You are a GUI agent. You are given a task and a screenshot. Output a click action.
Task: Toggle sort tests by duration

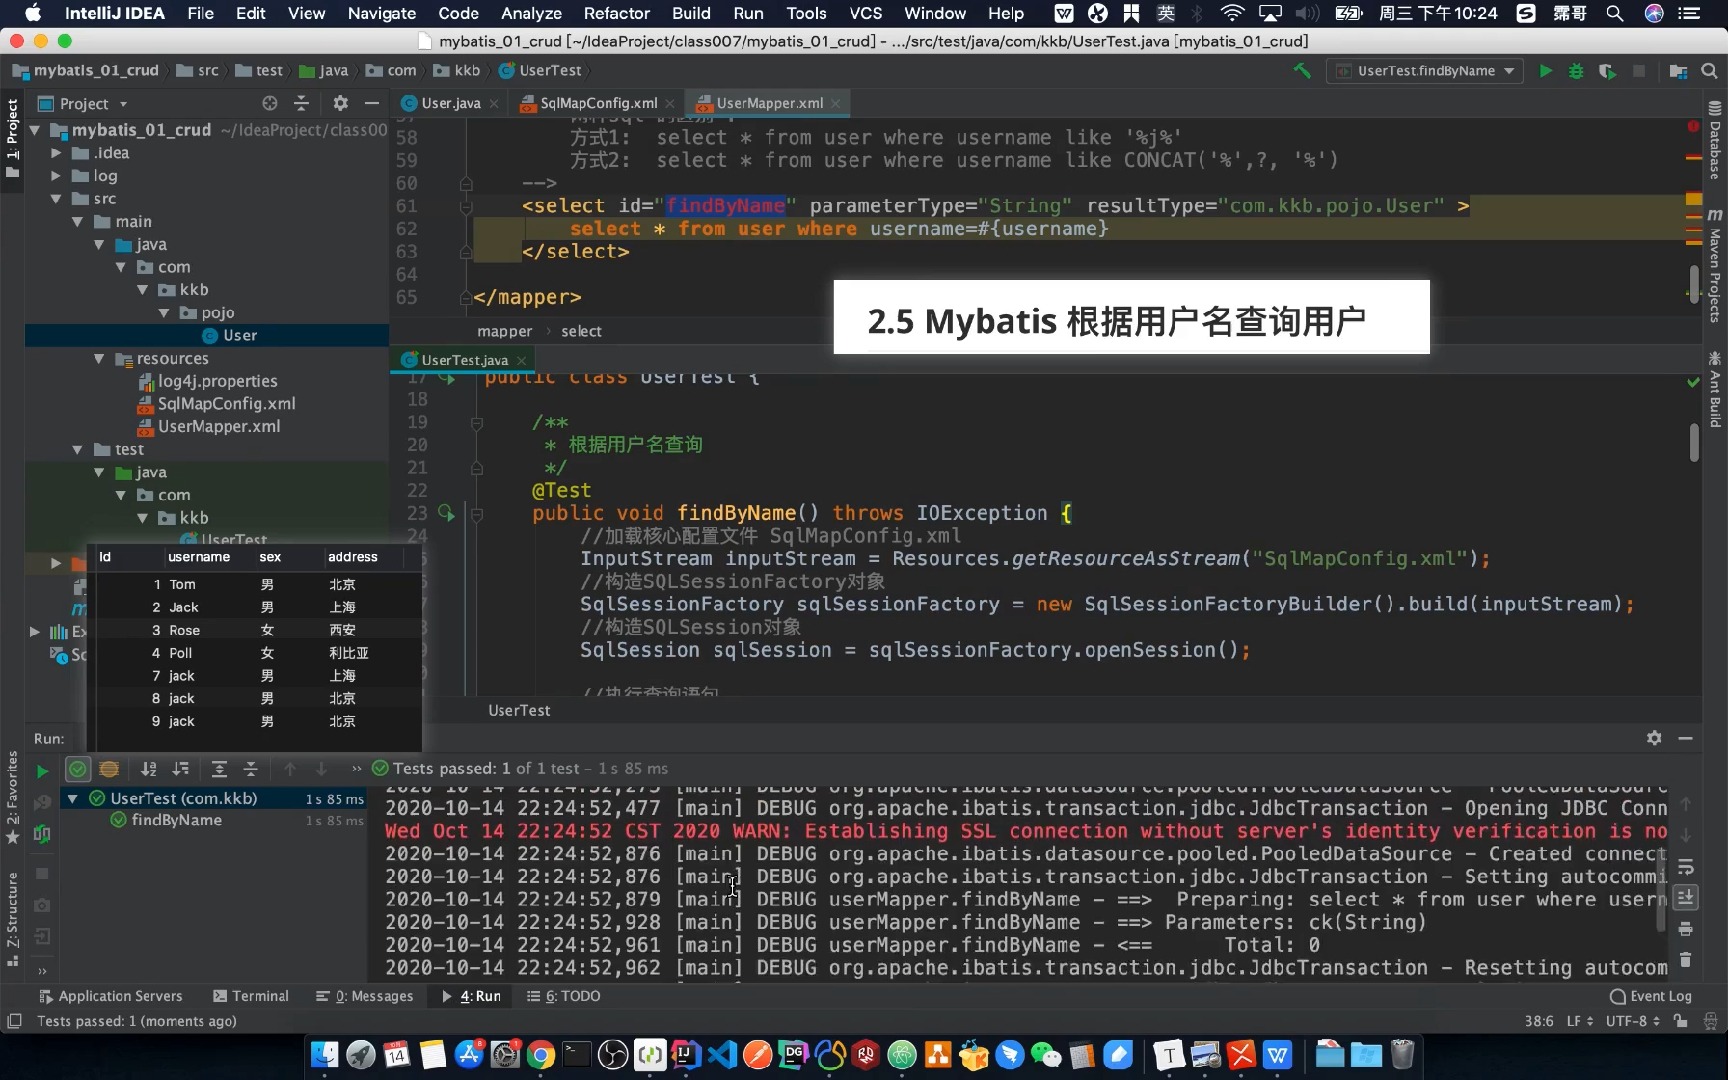coord(180,769)
